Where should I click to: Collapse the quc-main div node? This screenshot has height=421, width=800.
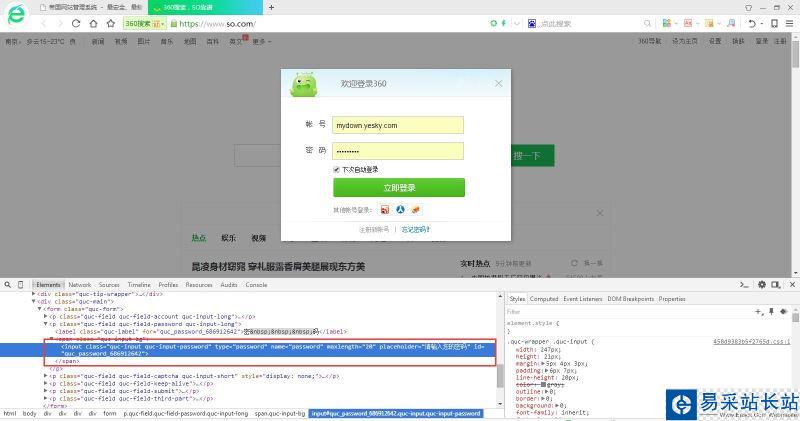point(34,302)
